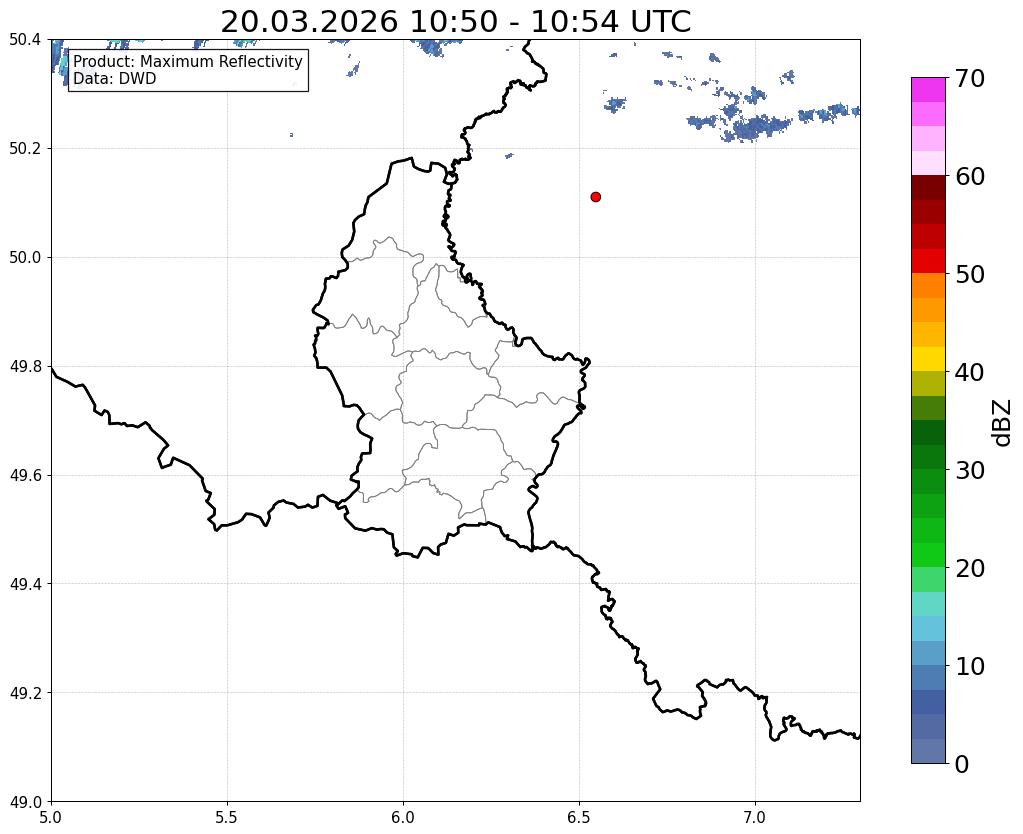This screenshot has width=1023, height=834.
Task: Click the 50.4 latitude axis label
Action: pos(25,40)
